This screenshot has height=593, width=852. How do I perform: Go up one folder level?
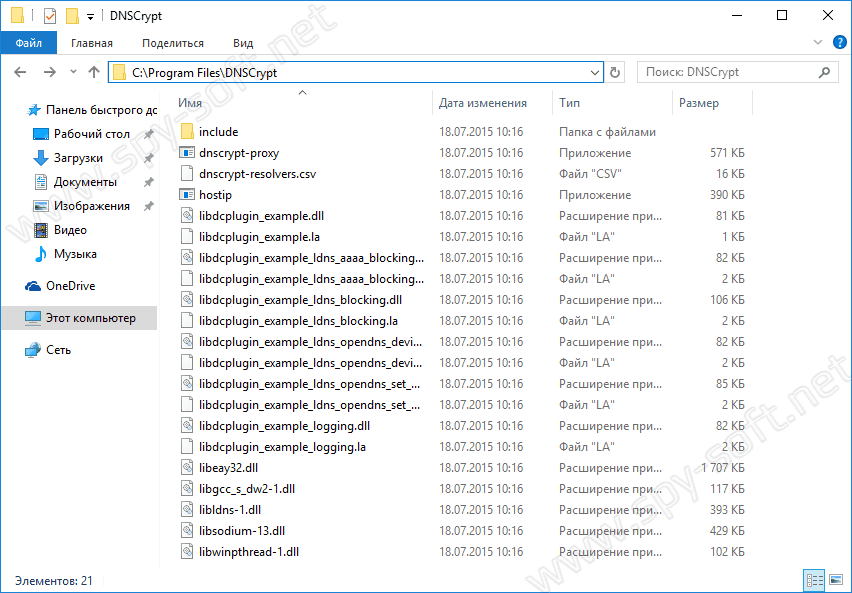pyautogui.click(x=94, y=72)
